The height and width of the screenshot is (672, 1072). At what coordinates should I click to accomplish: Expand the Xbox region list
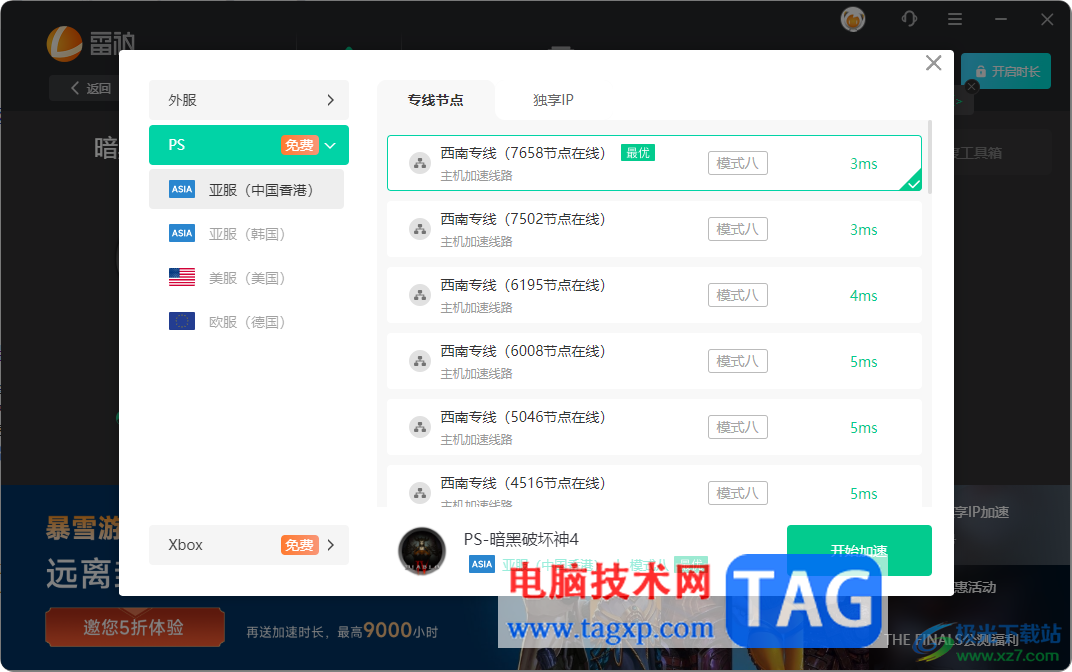[249, 545]
